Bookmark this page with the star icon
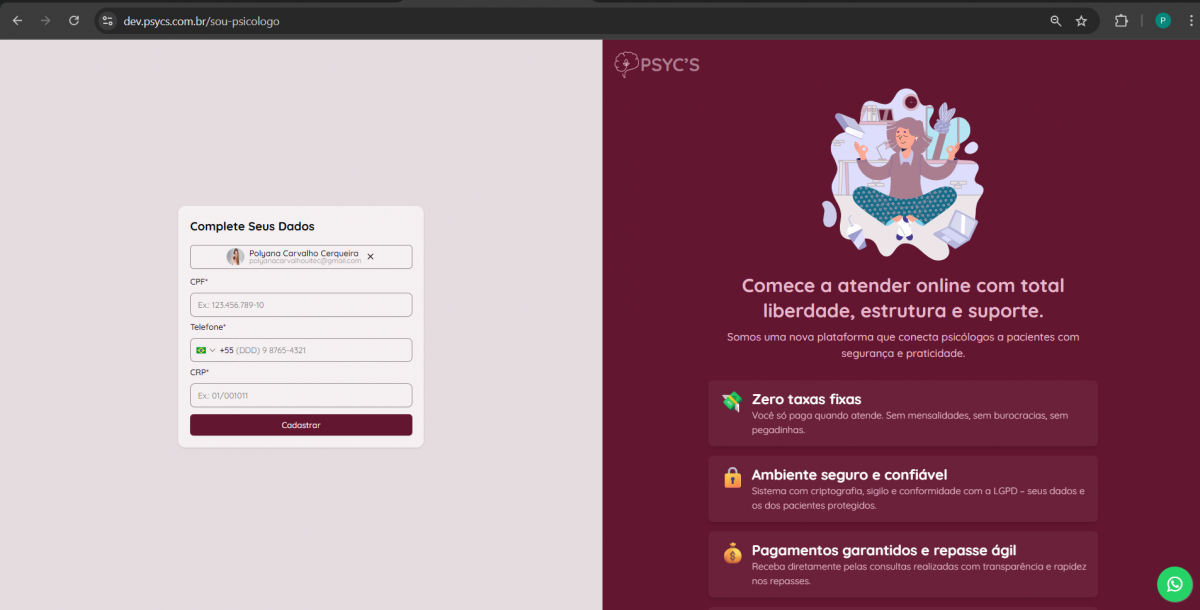Image resolution: width=1200 pixels, height=610 pixels. [x=1081, y=20]
